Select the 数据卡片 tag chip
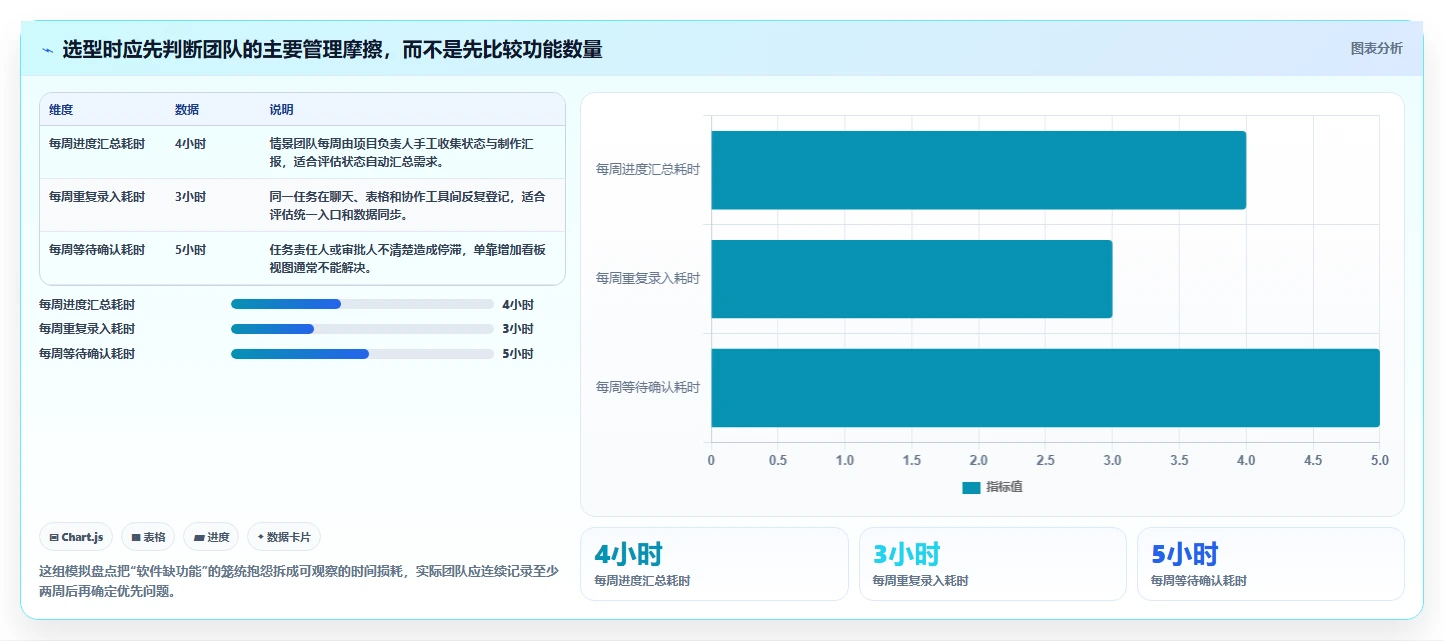 point(284,537)
